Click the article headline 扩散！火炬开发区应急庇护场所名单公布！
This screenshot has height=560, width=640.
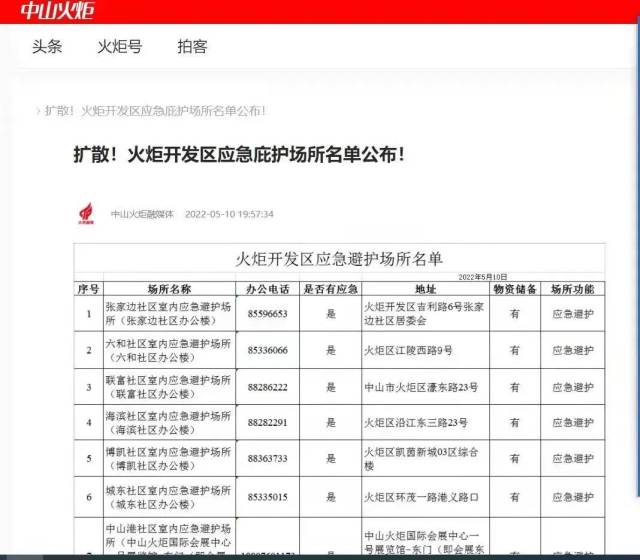pyautogui.click(x=239, y=155)
